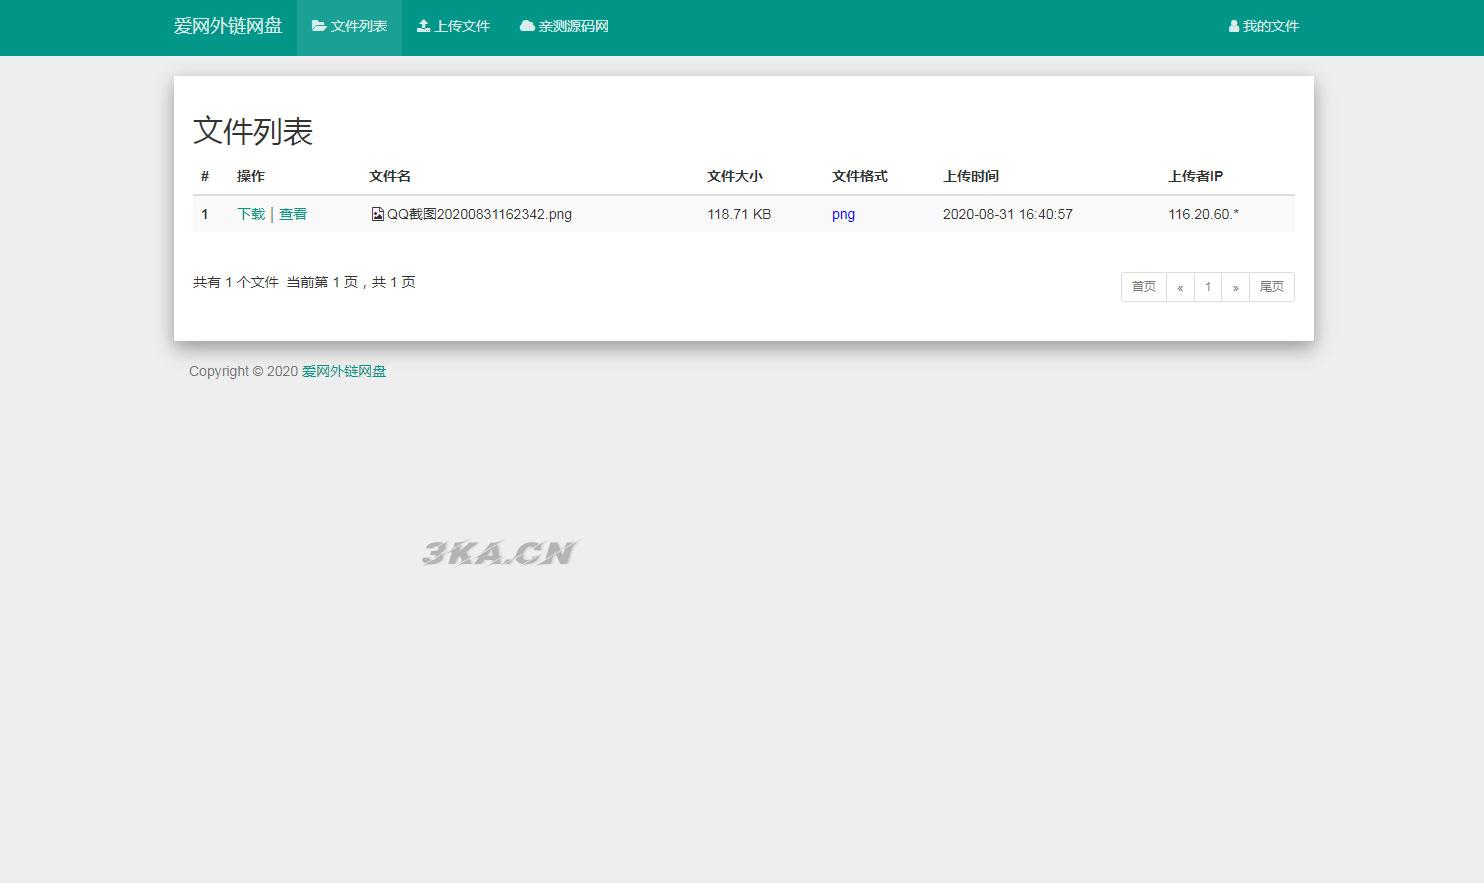The width and height of the screenshot is (1484, 883).
Task: Click the user icon beside 我的文件
Action: tap(1234, 26)
